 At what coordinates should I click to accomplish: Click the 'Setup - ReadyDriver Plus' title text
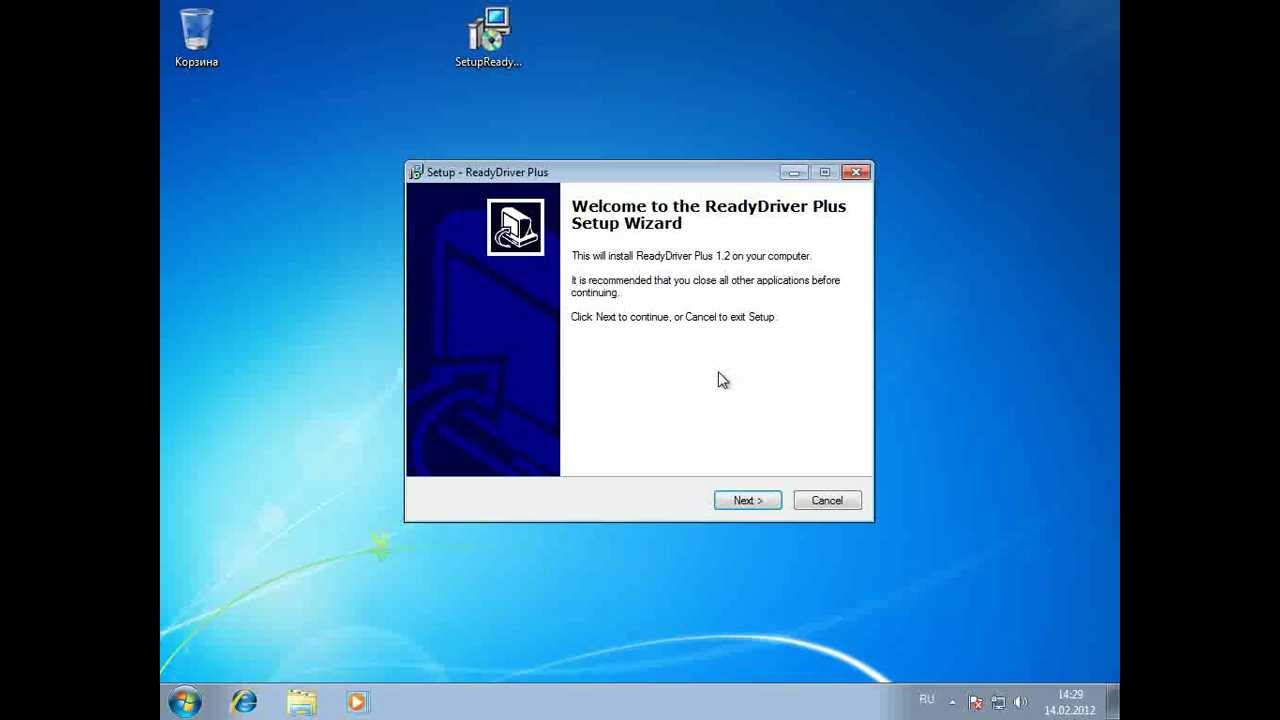[x=487, y=172]
